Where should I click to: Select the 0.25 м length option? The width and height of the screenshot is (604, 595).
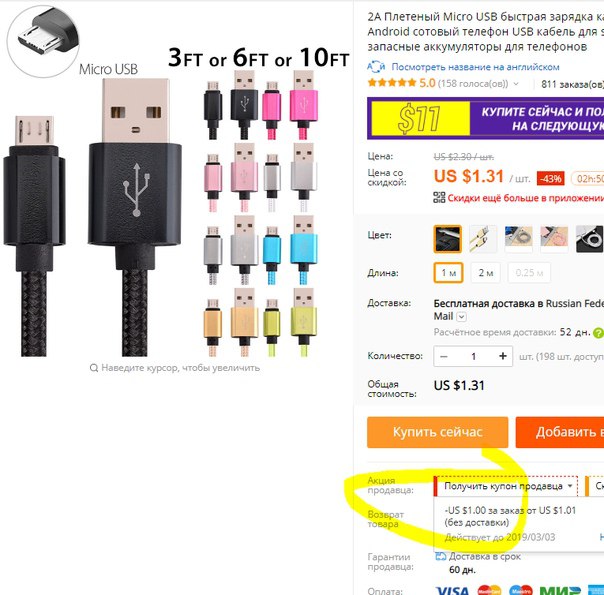pos(529,273)
